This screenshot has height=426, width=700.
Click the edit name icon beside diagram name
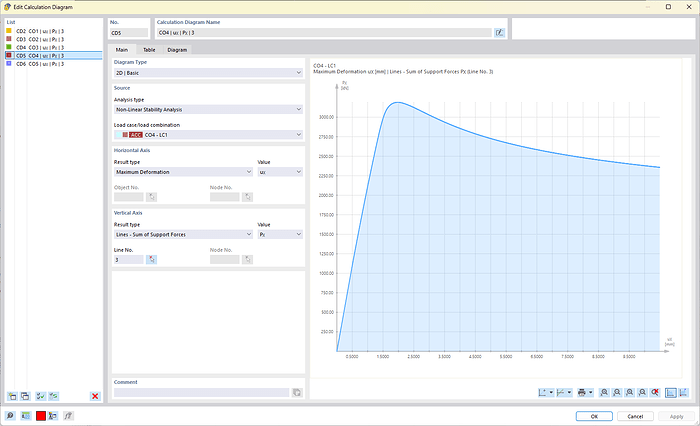pyautogui.click(x=499, y=33)
